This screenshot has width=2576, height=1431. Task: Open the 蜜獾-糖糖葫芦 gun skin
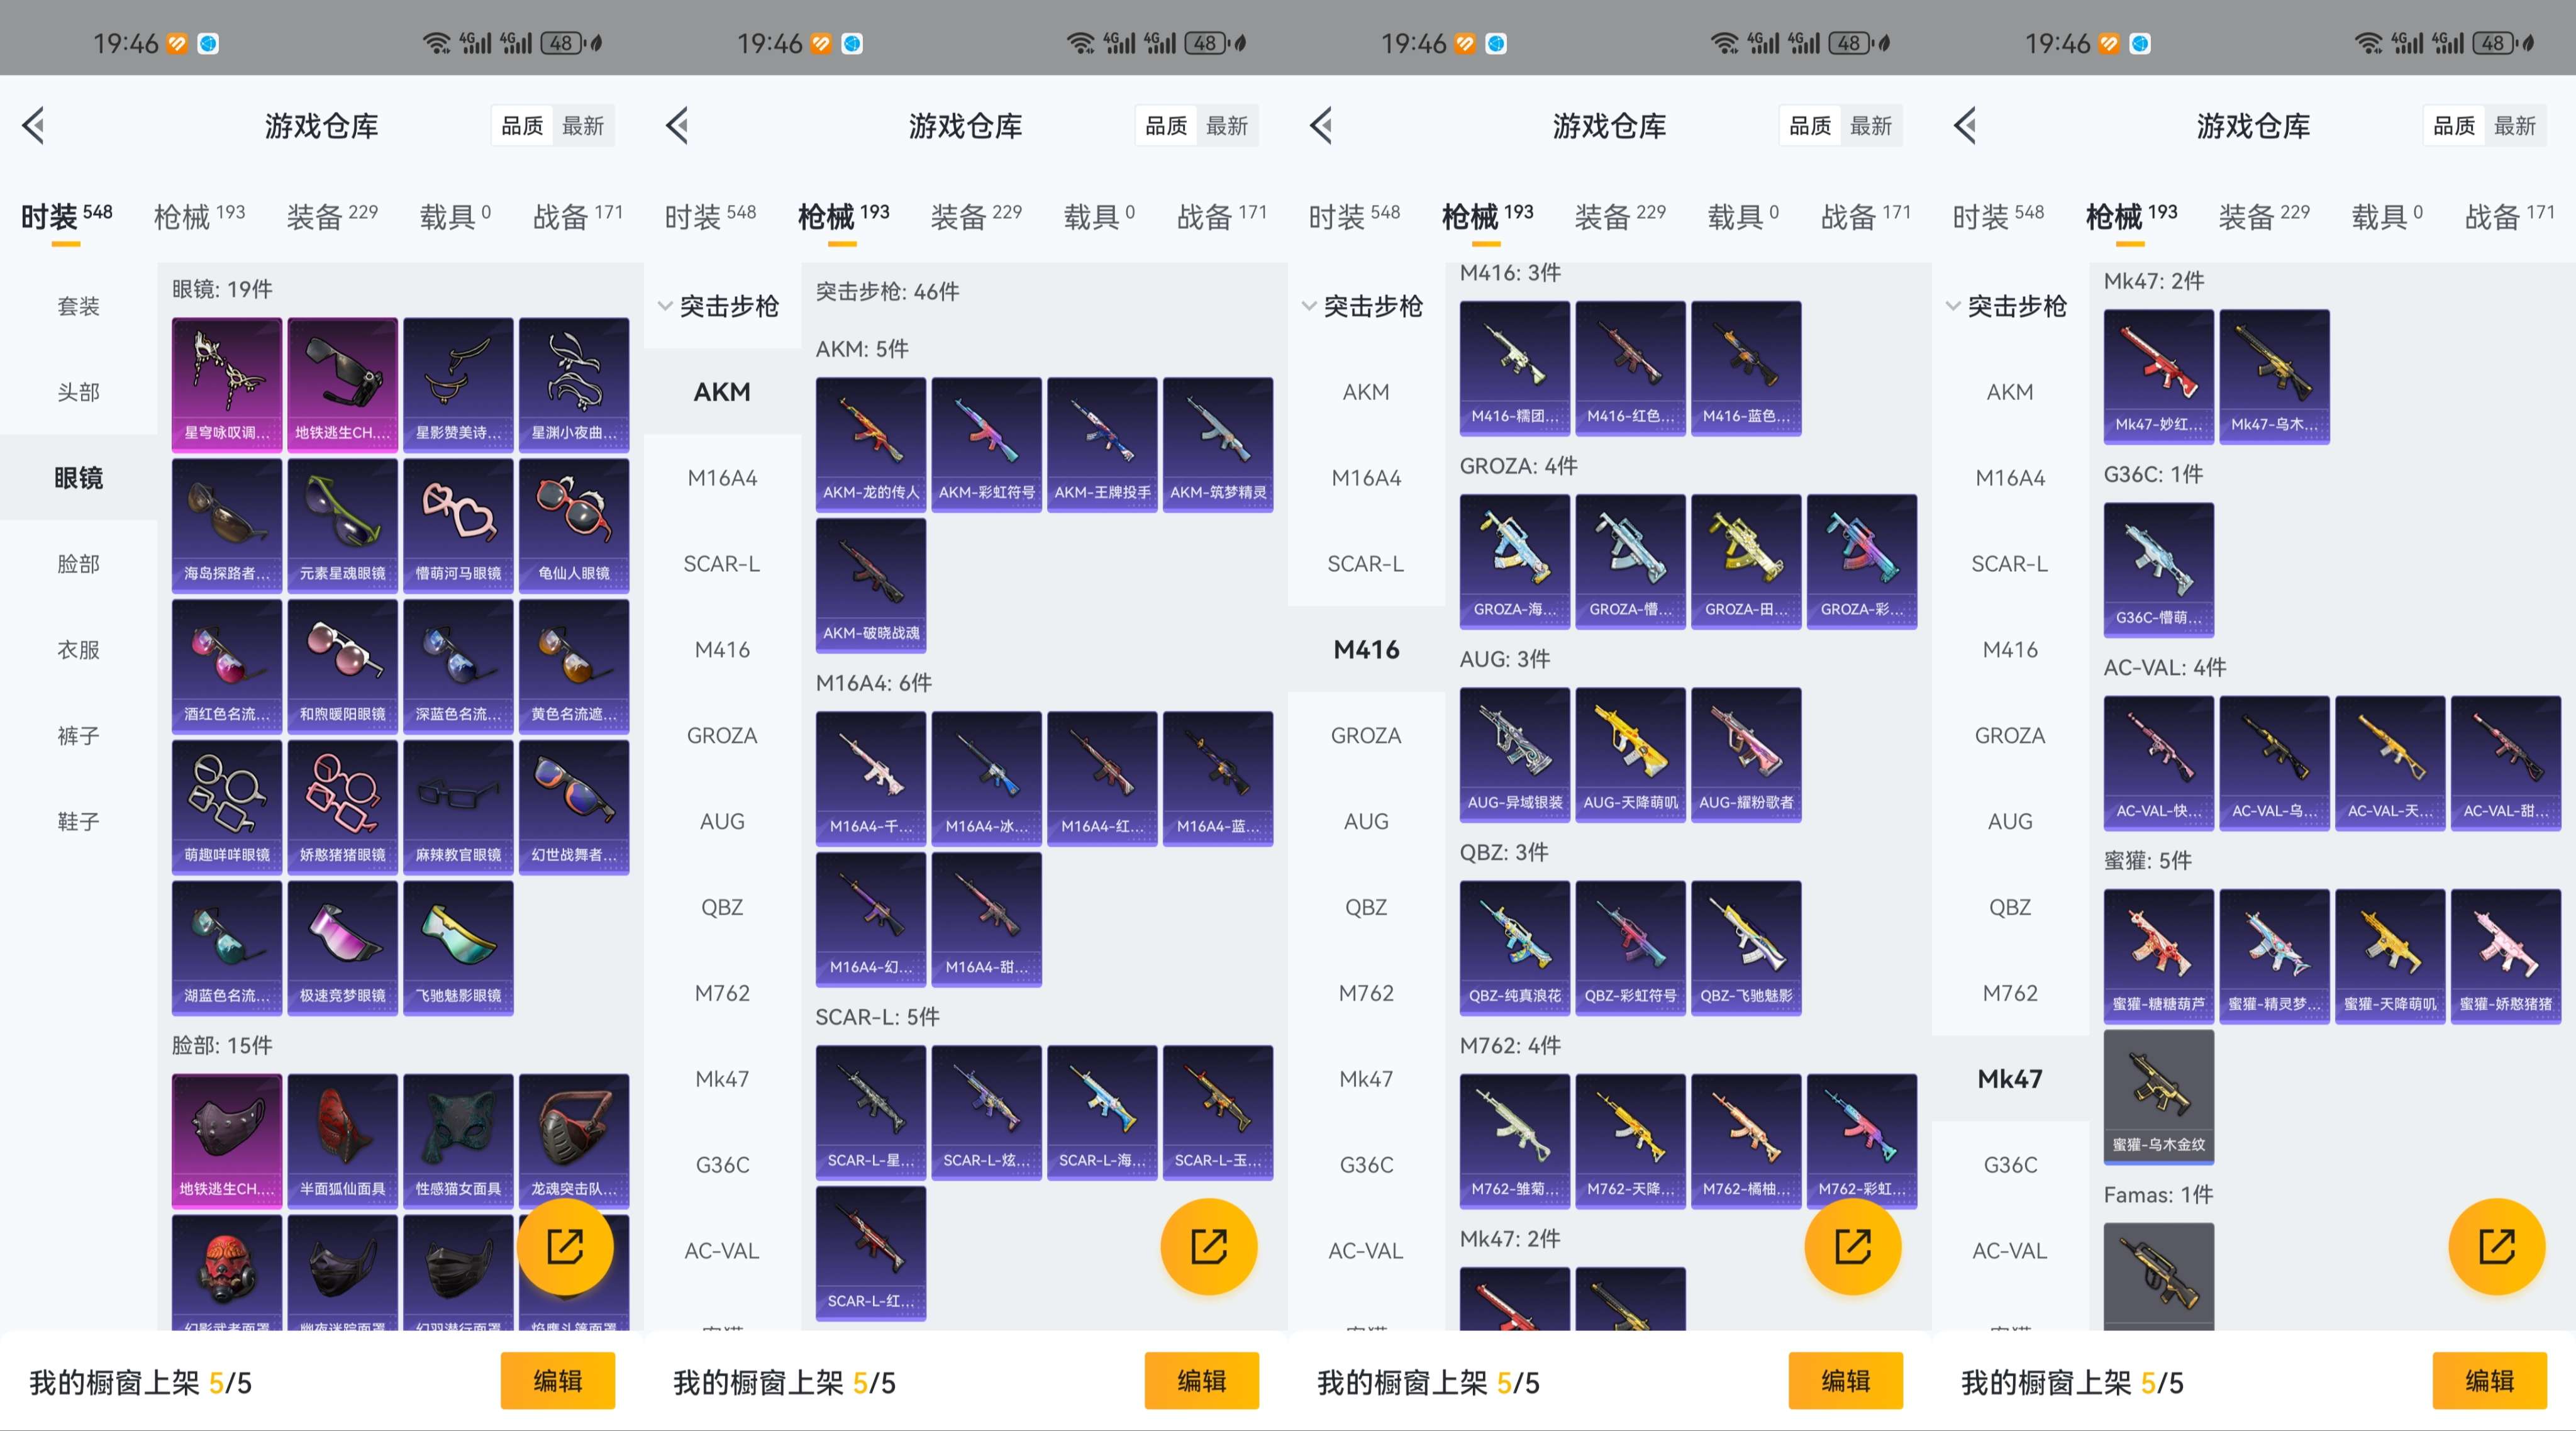tap(2159, 956)
